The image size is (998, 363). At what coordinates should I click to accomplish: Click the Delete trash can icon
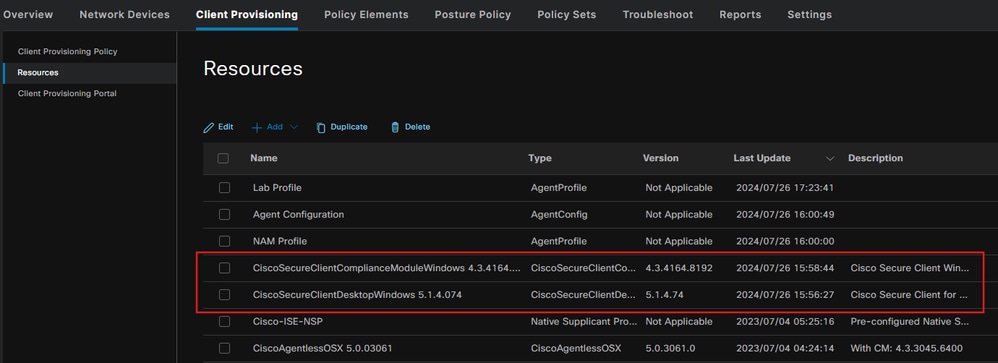(395, 127)
